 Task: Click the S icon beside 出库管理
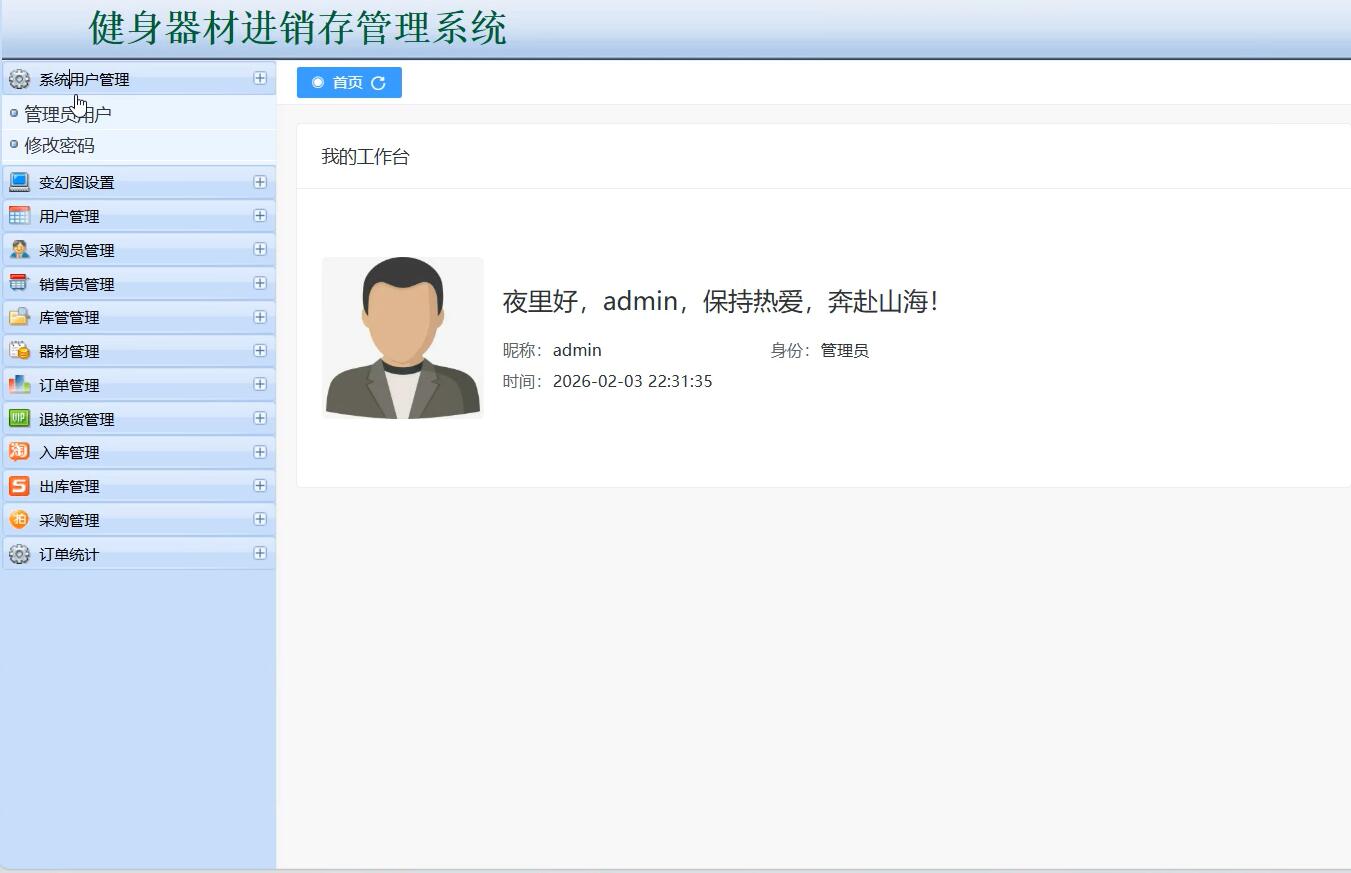19,486
